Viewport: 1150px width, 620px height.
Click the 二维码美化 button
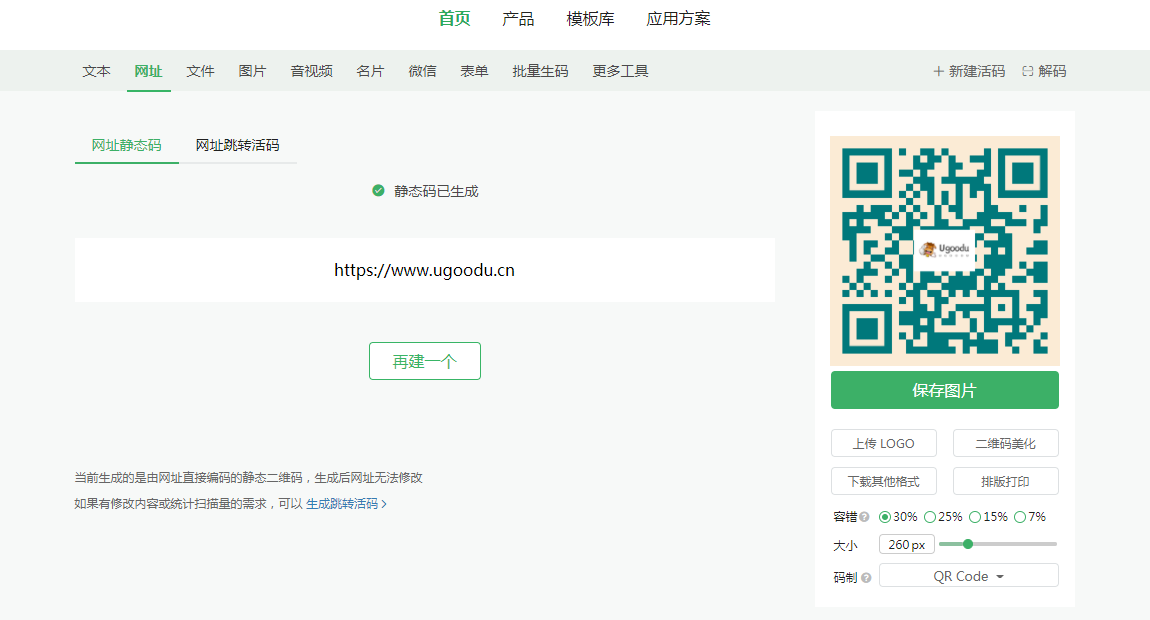pyautogui.click(x=1006, y=443)
